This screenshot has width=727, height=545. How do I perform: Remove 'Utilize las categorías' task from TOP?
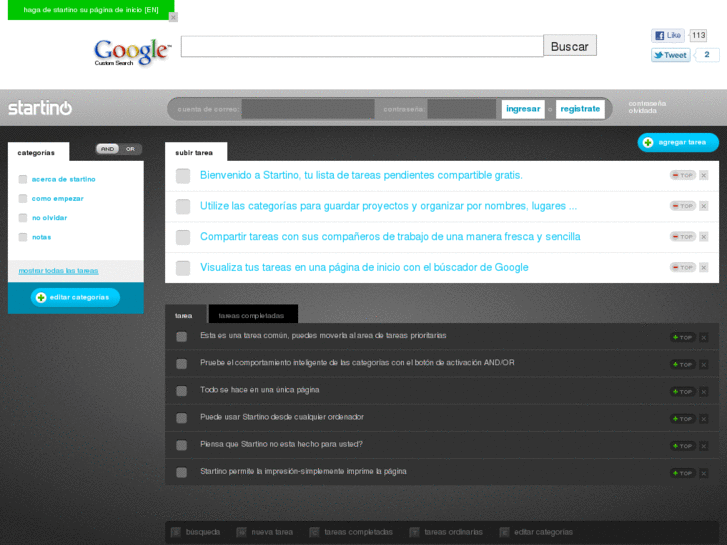coord(682,206)
